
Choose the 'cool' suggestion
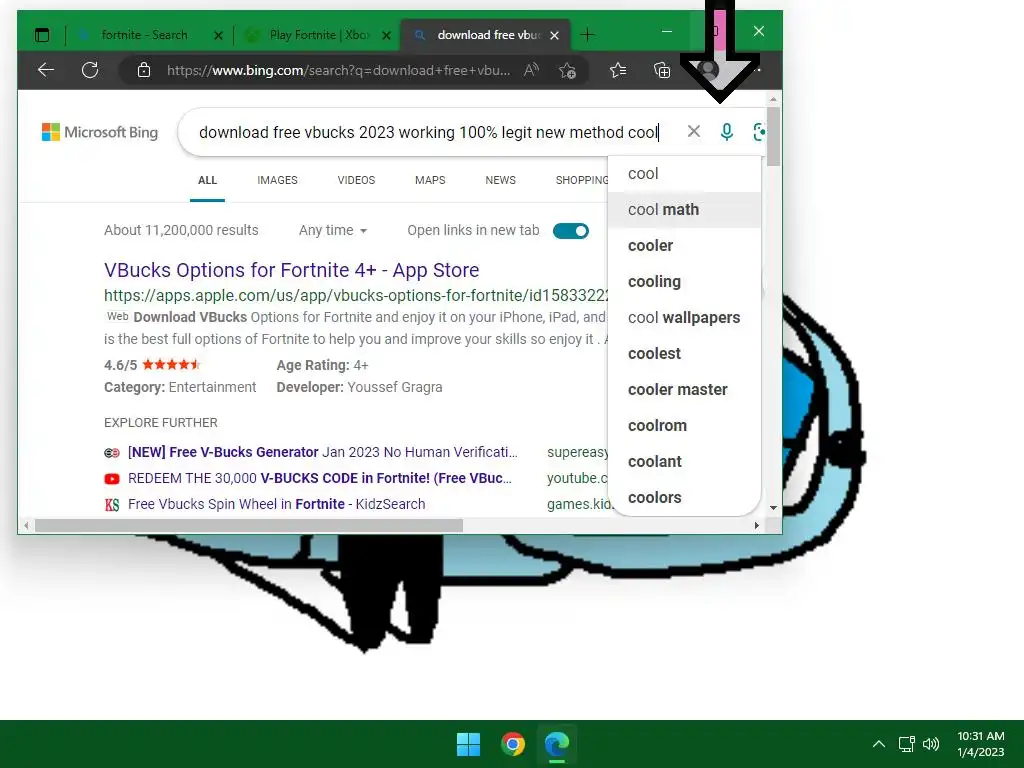point(684,174)
